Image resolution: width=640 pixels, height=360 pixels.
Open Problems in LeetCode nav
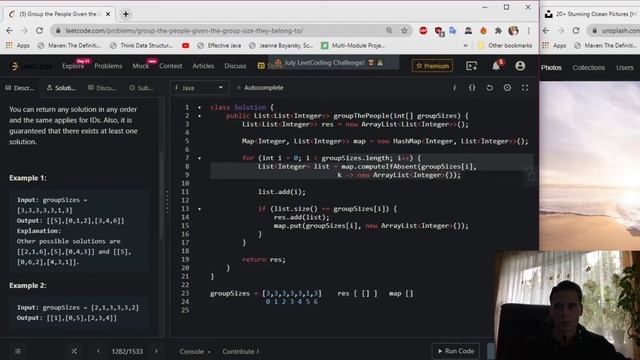(108, 66)
